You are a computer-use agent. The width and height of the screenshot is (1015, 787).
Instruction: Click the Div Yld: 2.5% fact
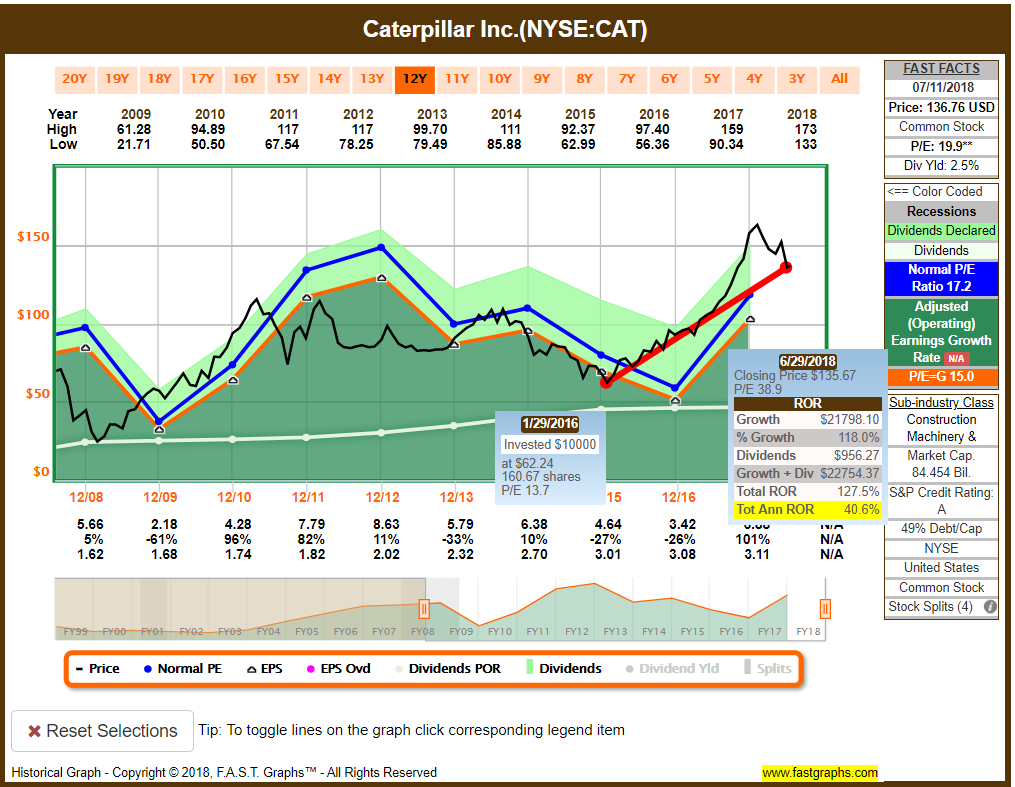941,166
